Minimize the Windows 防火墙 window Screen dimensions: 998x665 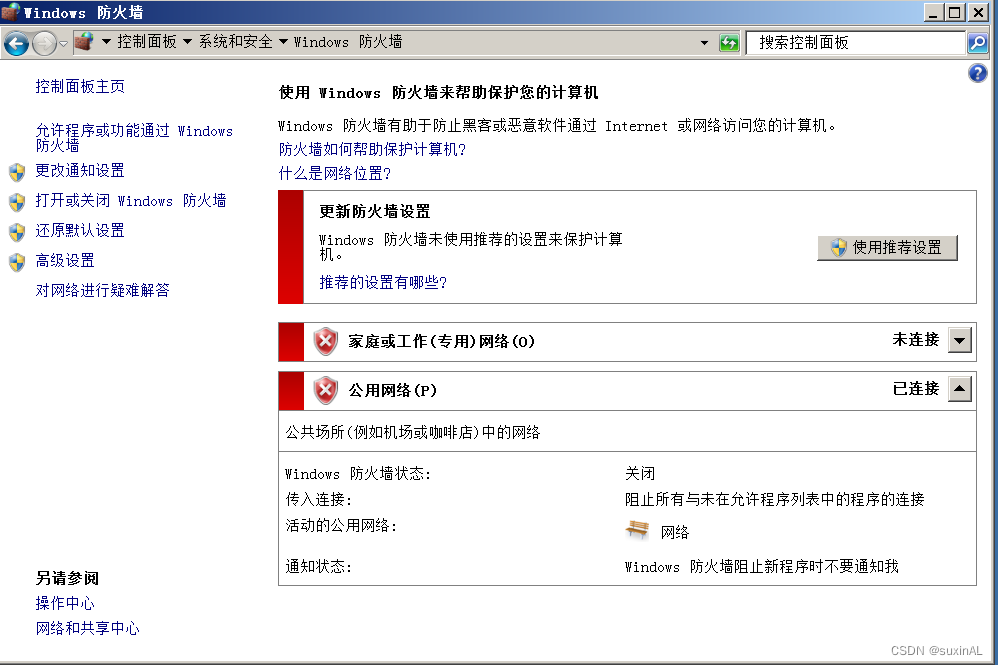coord(933,12)
